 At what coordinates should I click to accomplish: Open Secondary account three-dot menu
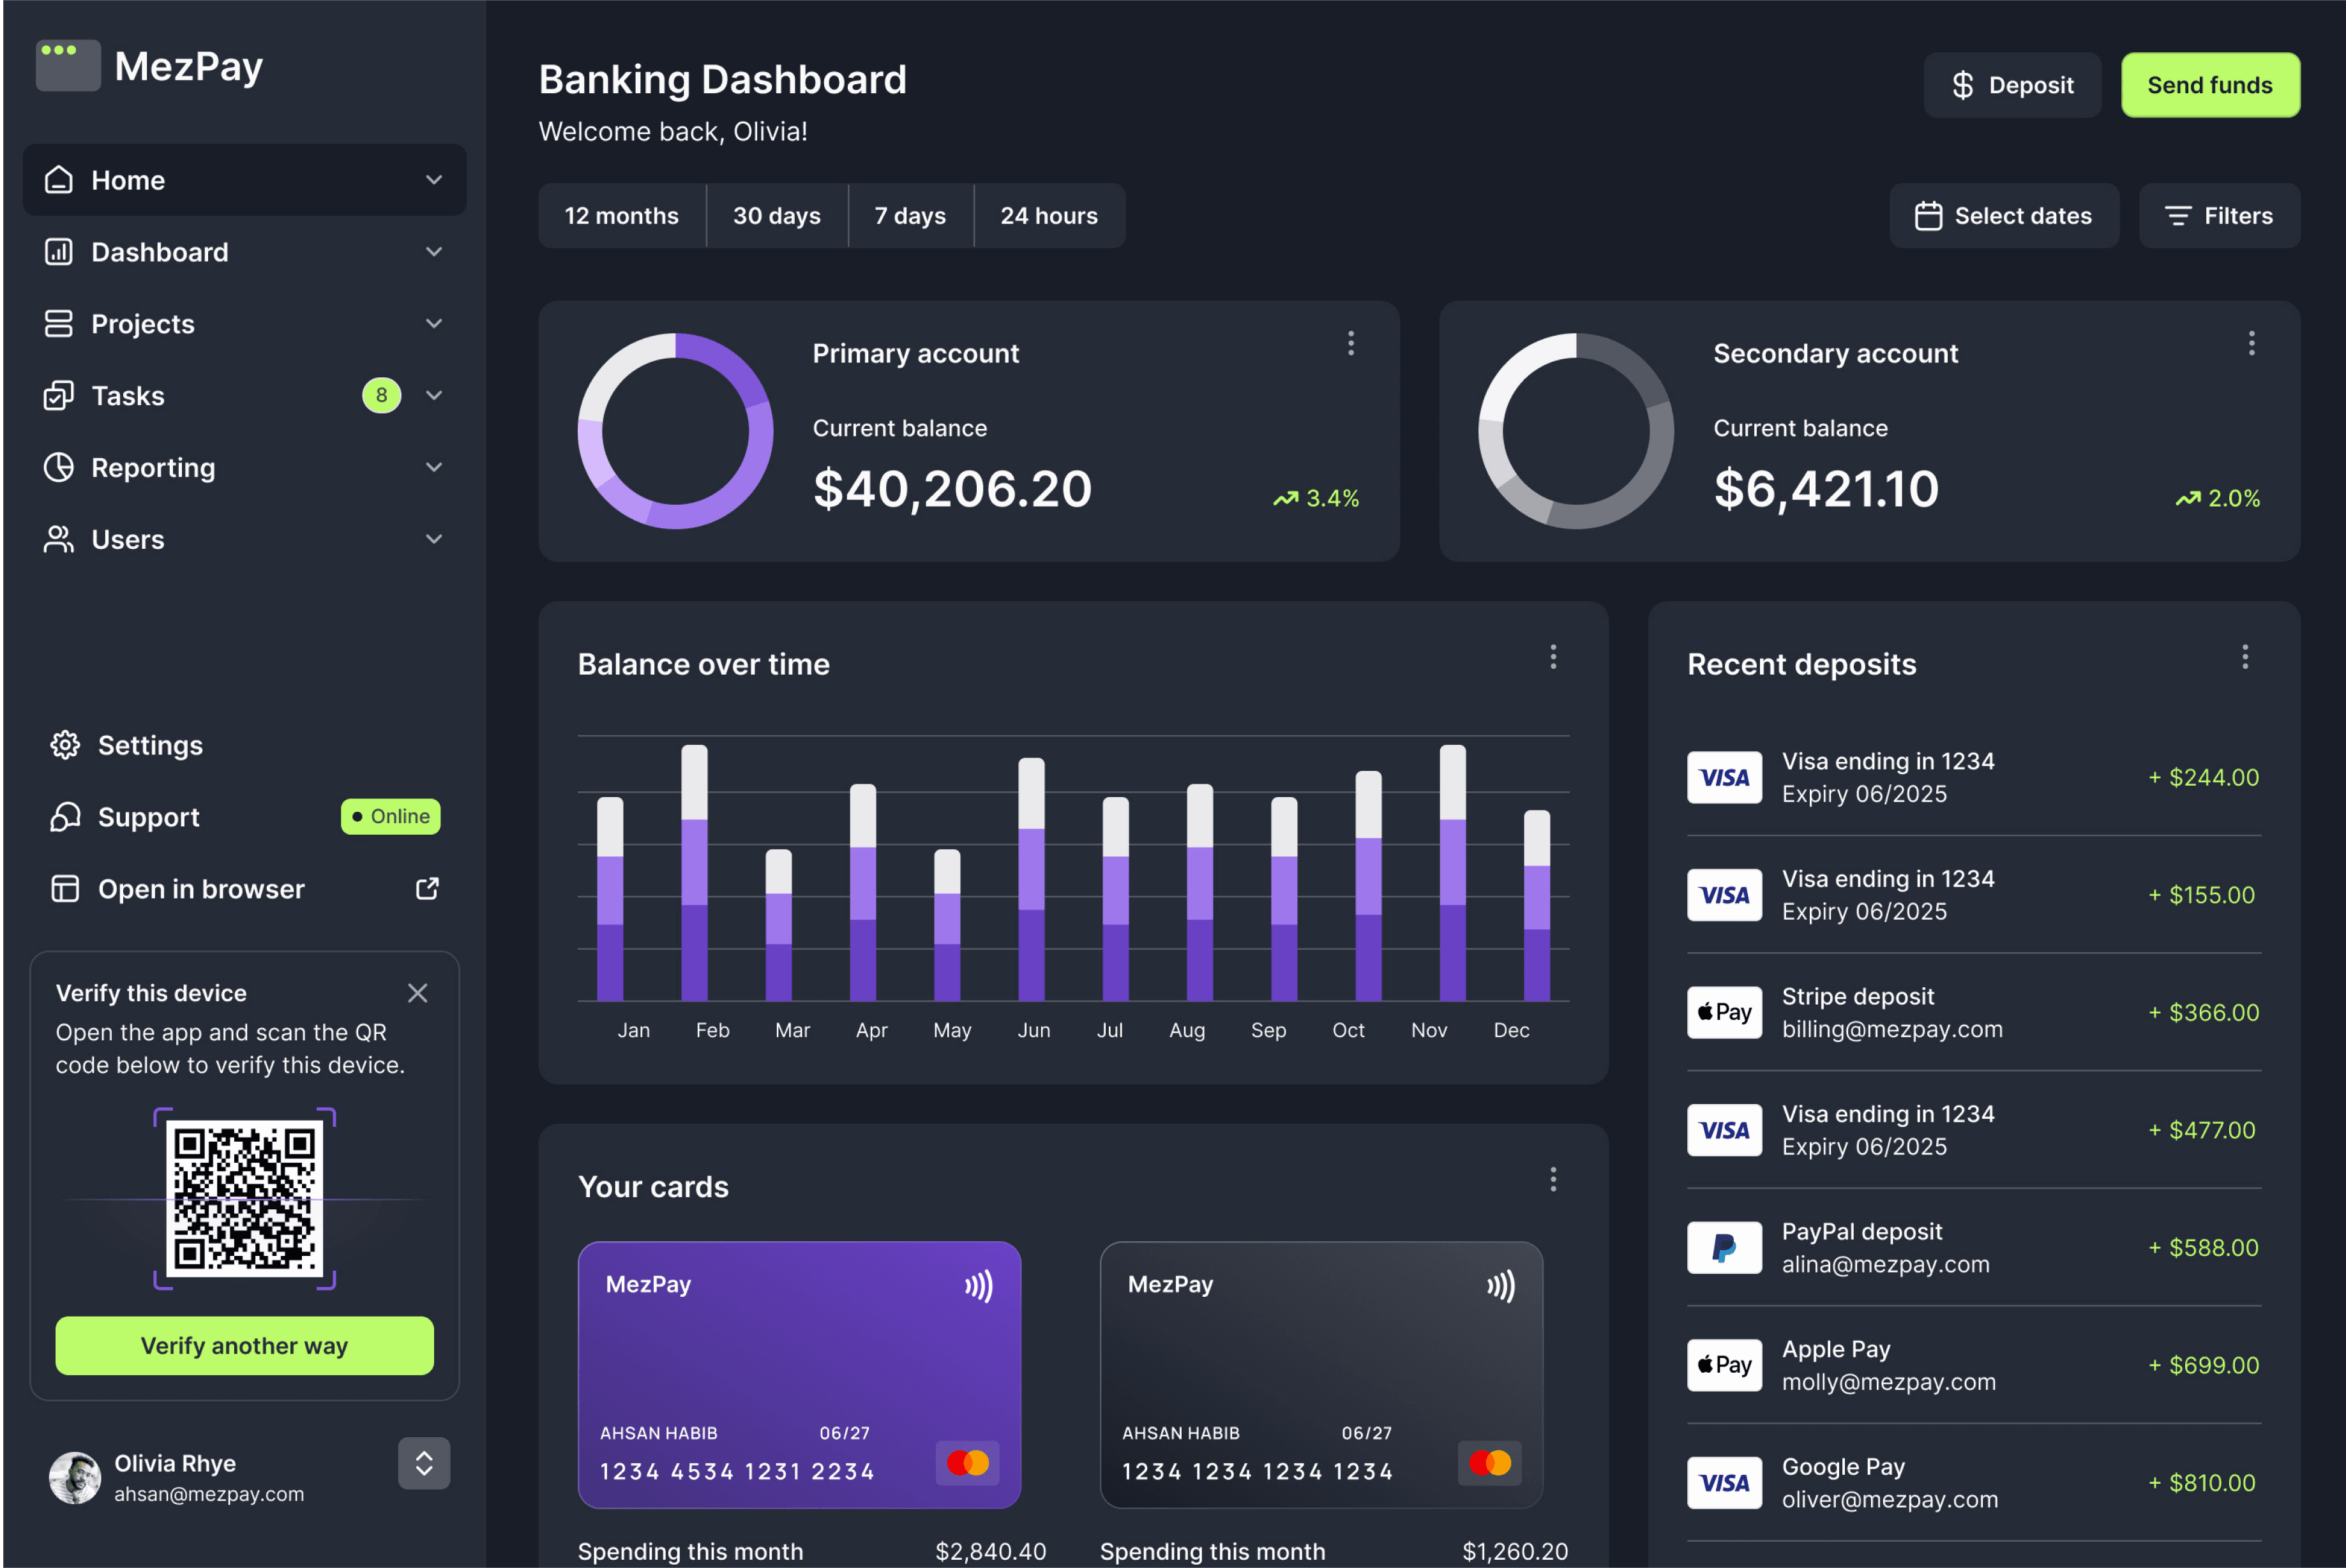point(2252,344)
